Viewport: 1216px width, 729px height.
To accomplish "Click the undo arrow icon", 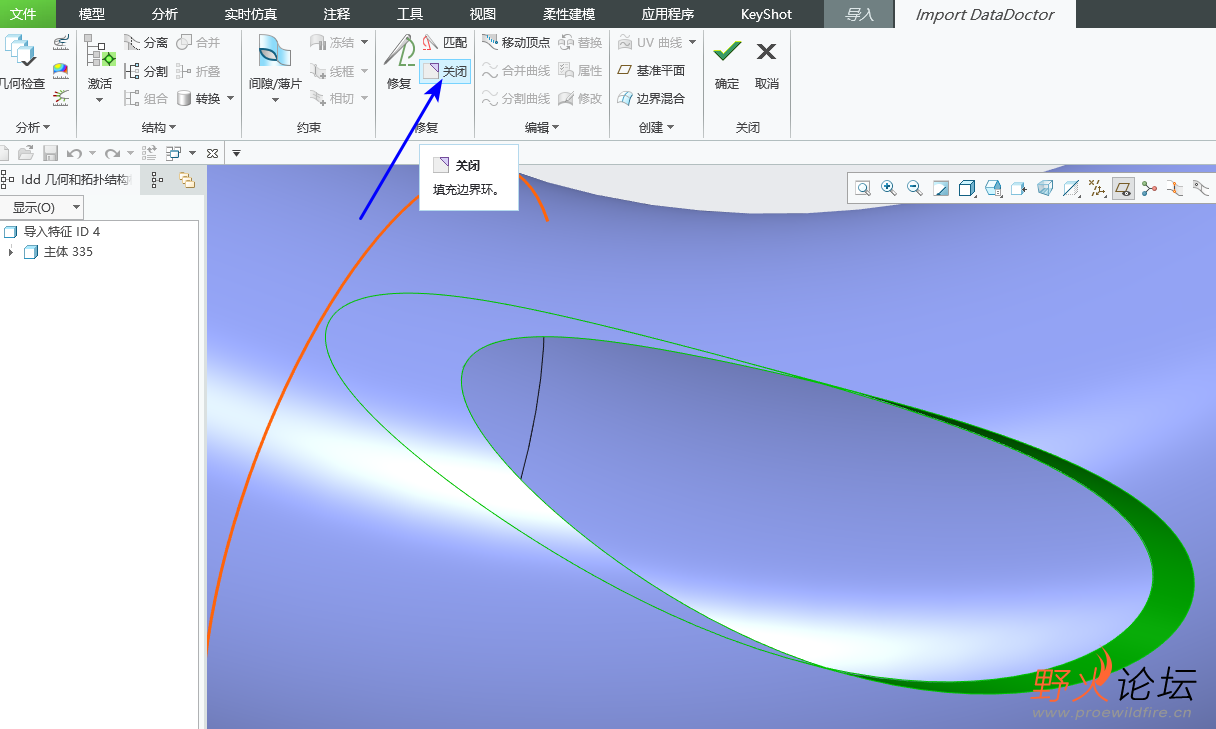I will tap(74, 153).
